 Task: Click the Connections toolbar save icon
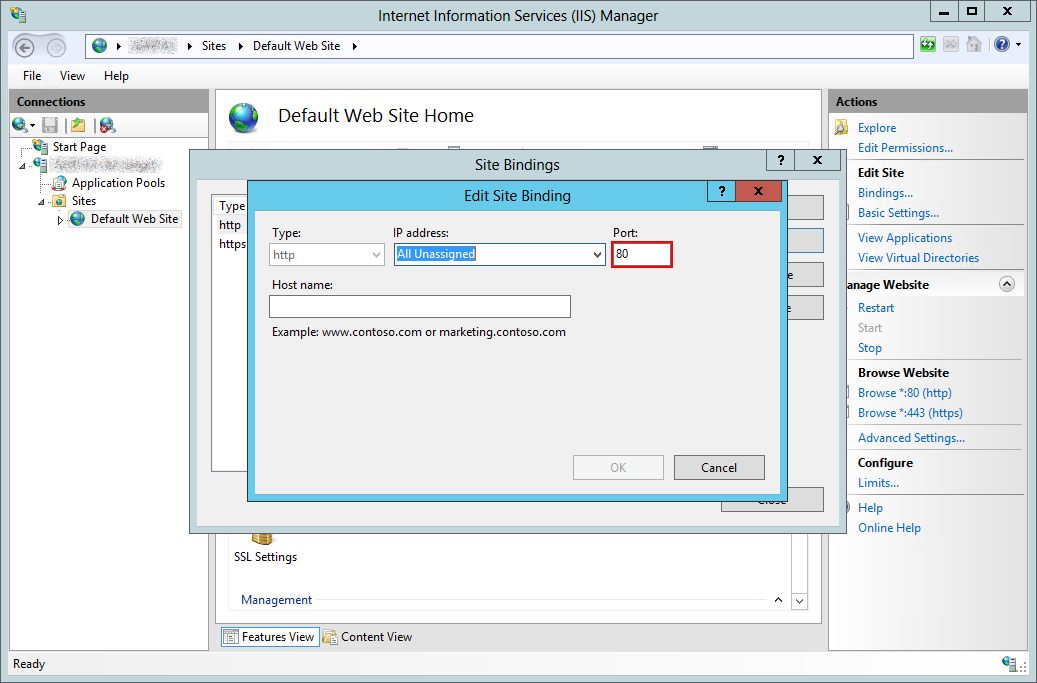coord(50,125)
